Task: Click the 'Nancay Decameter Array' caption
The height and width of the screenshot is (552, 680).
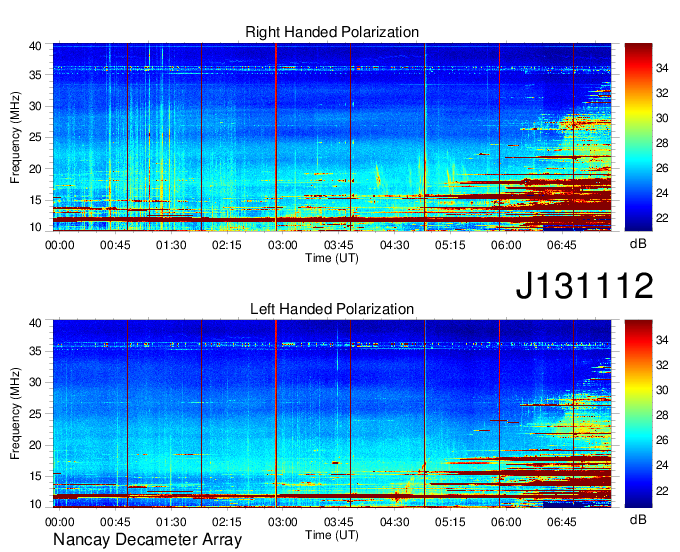Action: click(x=147, y=540)
